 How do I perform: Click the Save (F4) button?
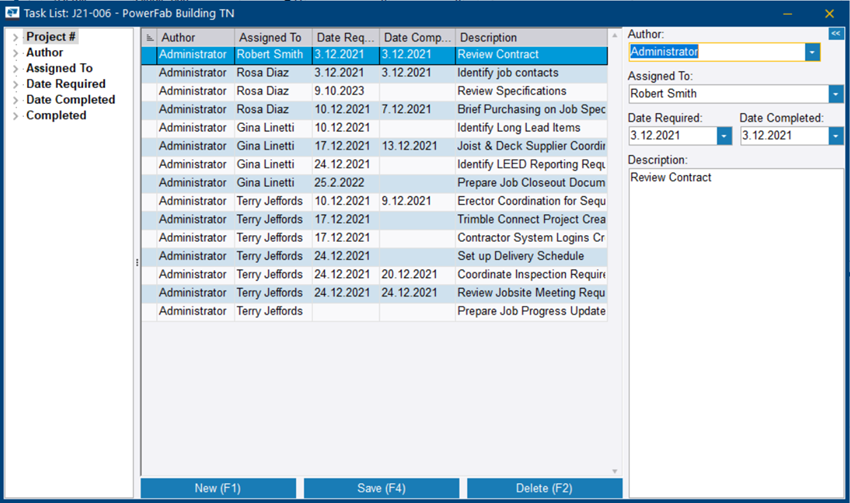381,488
